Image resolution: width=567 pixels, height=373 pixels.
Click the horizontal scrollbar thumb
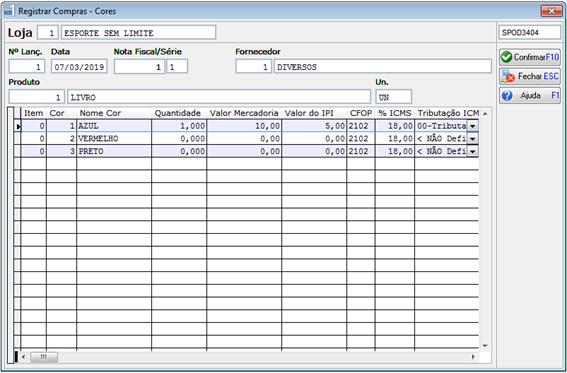pos(44,357)
